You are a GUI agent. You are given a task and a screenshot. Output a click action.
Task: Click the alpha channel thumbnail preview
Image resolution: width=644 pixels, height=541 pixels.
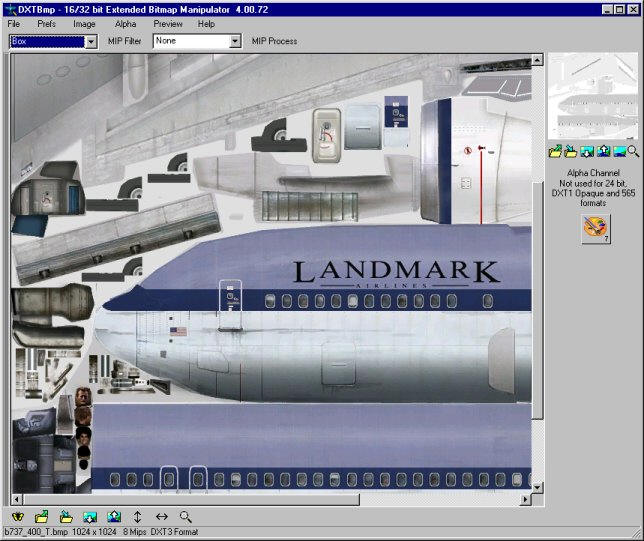point(594,96)
